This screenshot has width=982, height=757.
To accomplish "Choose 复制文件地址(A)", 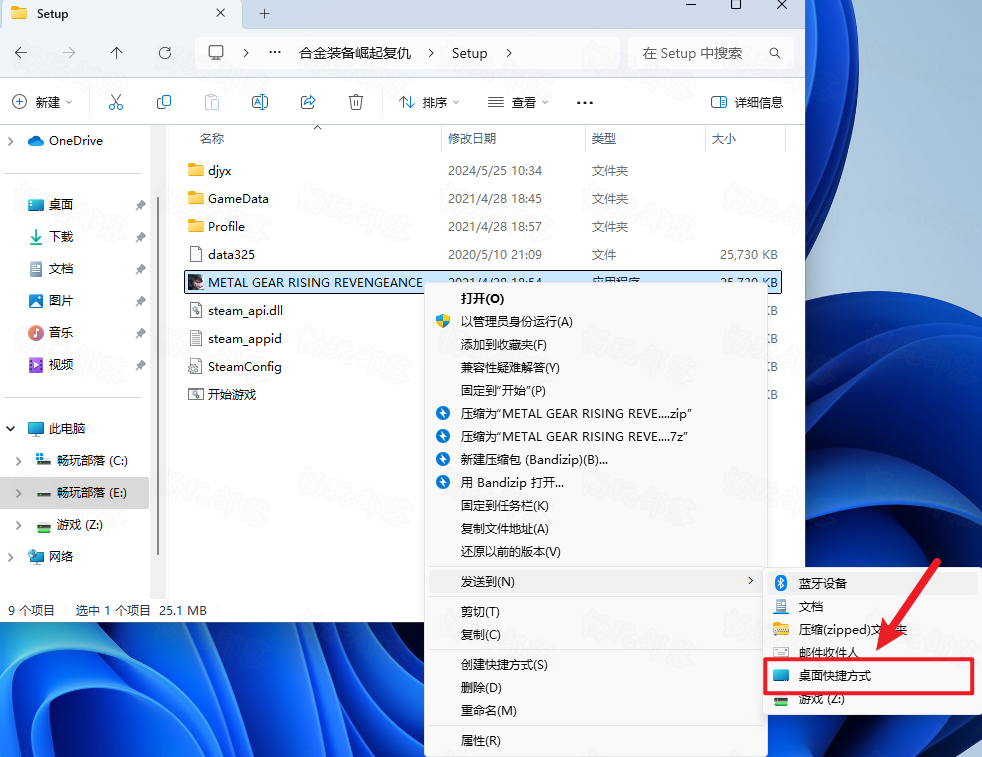I will (596, 529).
